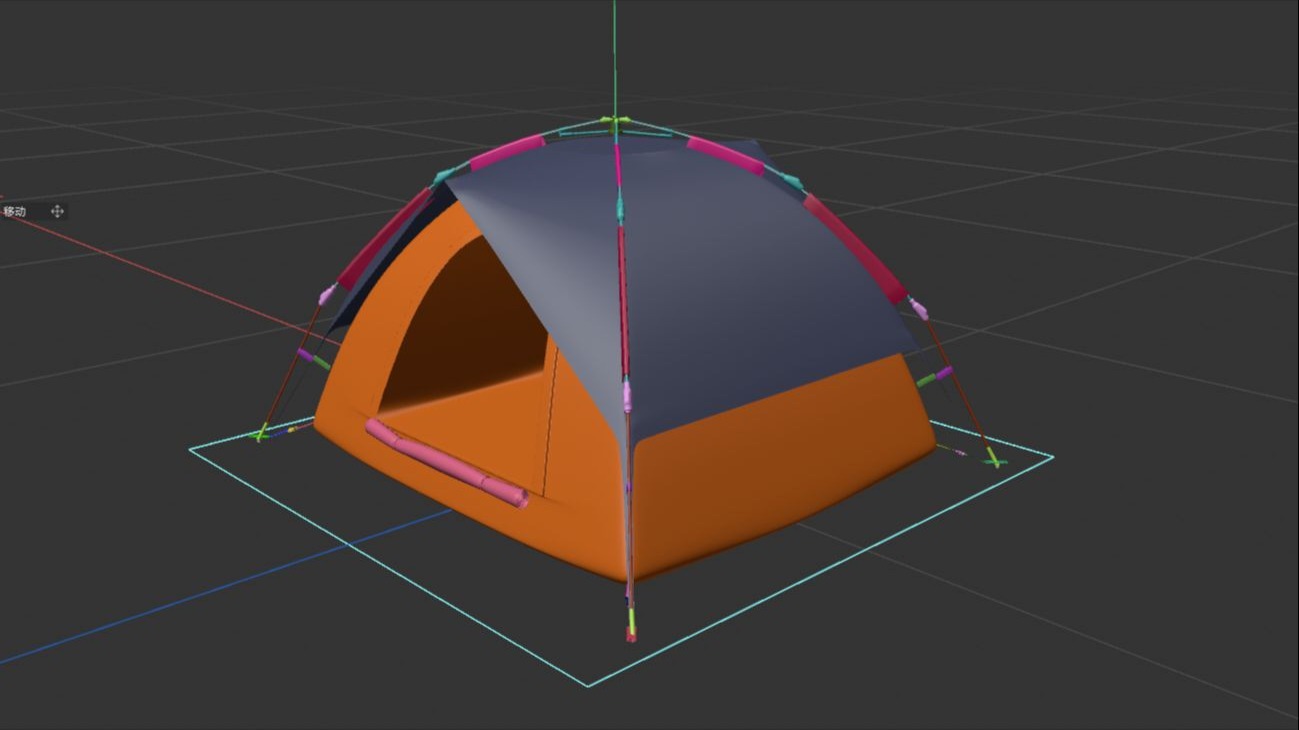Click the 移动 tool label

tap(14, 211)
